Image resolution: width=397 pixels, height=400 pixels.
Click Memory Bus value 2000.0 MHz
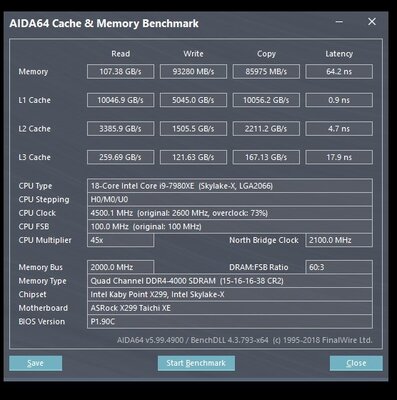click(x=120, y=267)
